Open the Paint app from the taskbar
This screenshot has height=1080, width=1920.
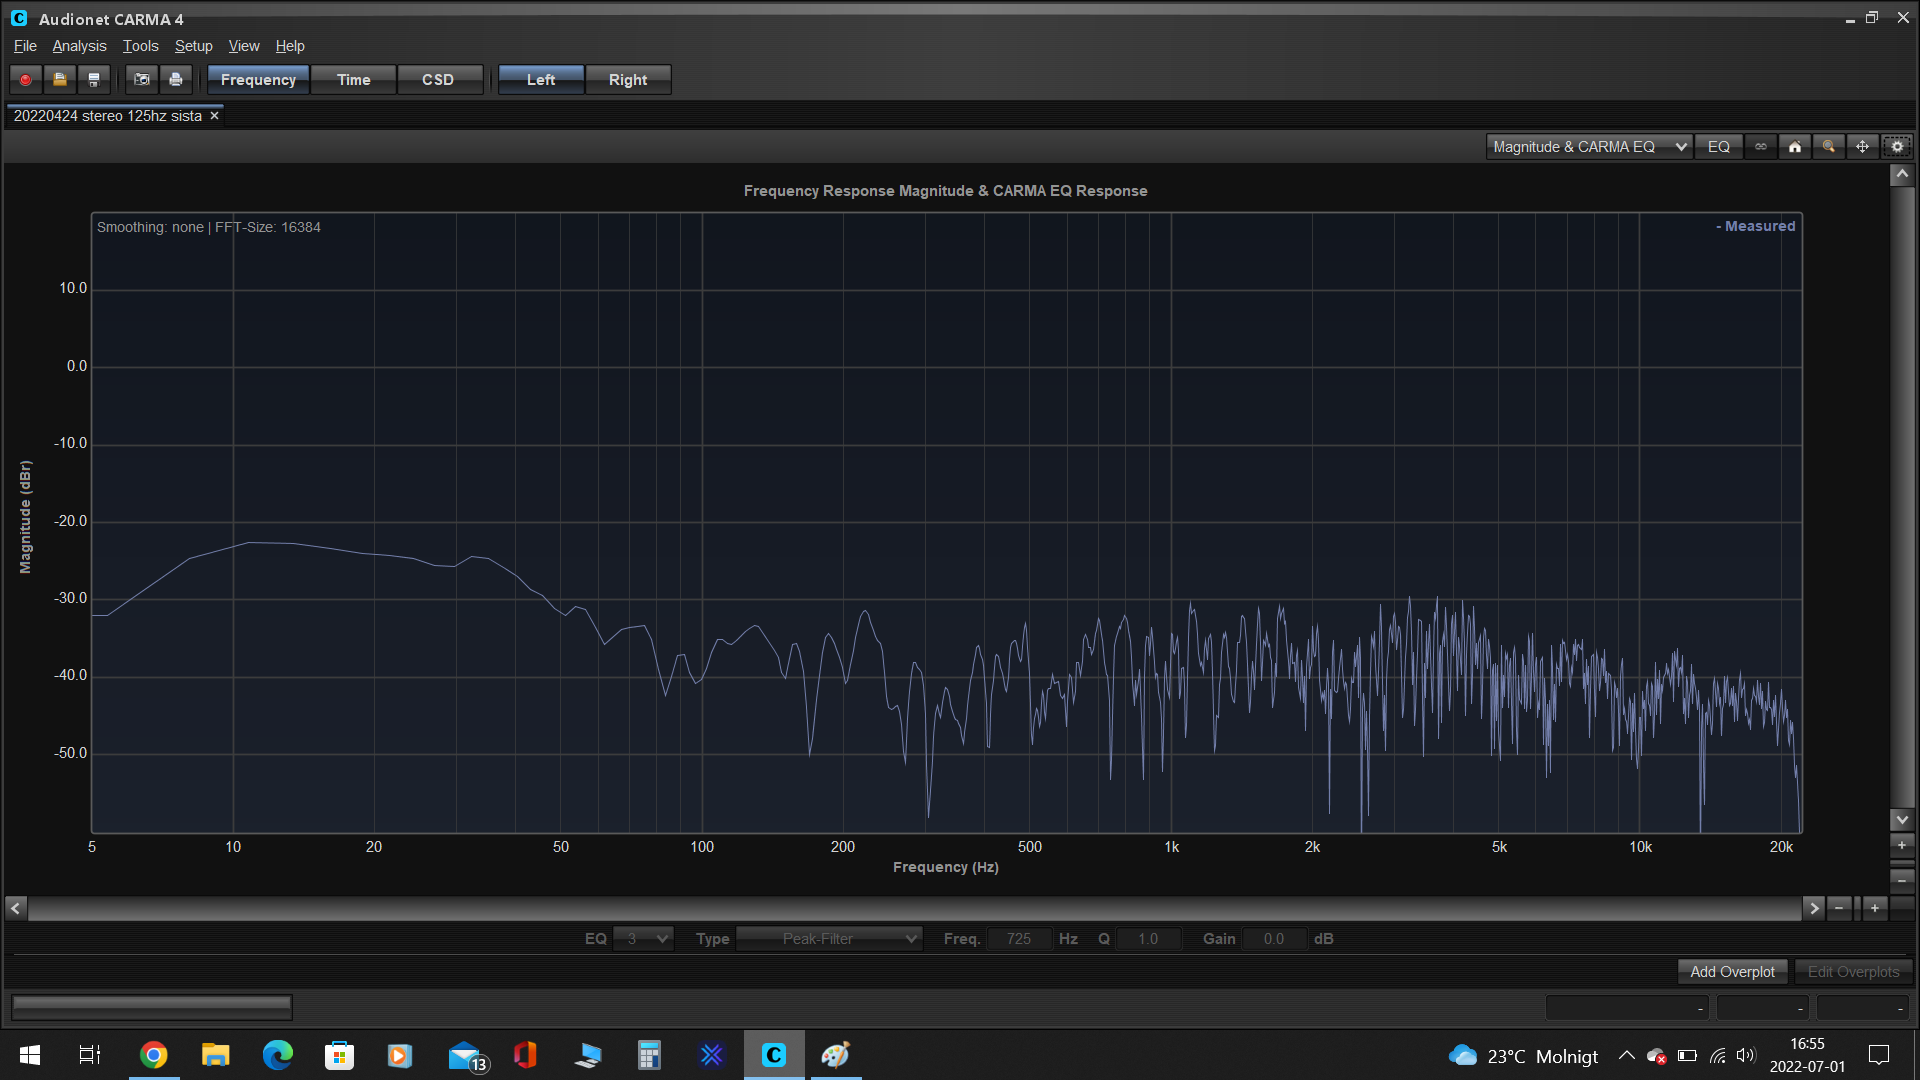tap(835, 1055)
